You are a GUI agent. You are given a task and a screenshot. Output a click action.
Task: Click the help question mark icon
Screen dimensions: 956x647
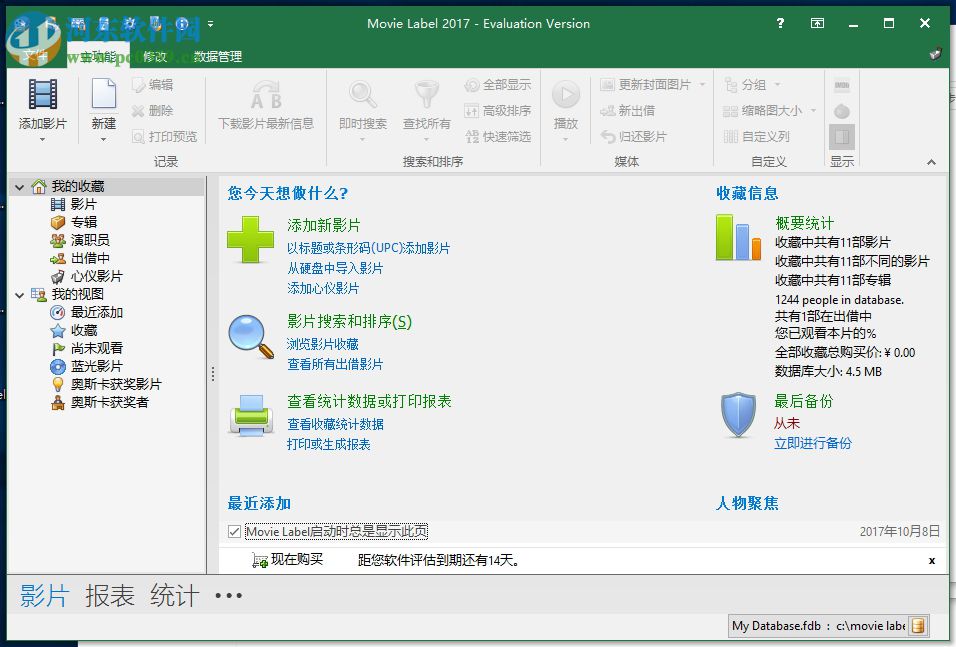point(780,23)
